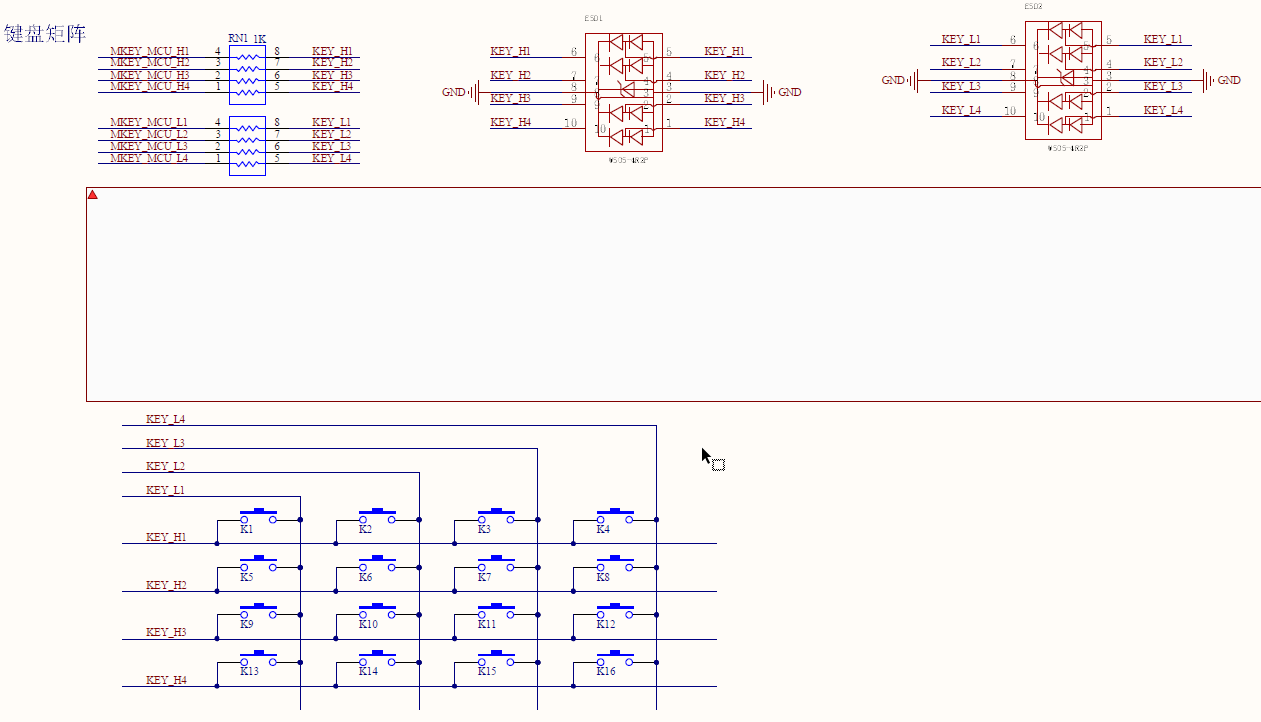Click the red triangle text frame marker
Image resolution: width=1261 pixels, height=722 pixels.
point(93,195)
